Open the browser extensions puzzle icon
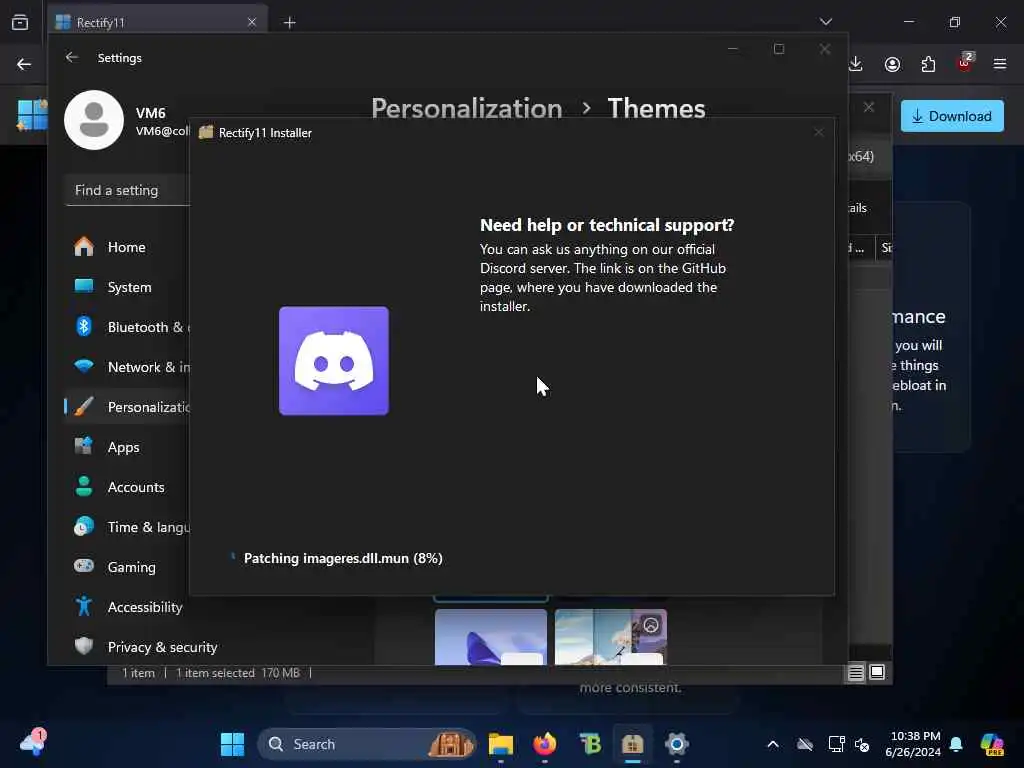This screenshot has height=768, width=1024. tap(928, 64)
